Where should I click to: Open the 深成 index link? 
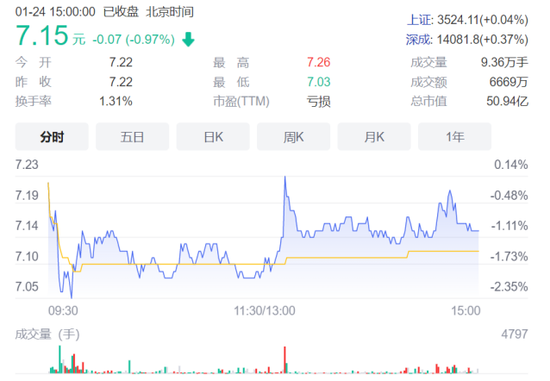pos(419,39)
